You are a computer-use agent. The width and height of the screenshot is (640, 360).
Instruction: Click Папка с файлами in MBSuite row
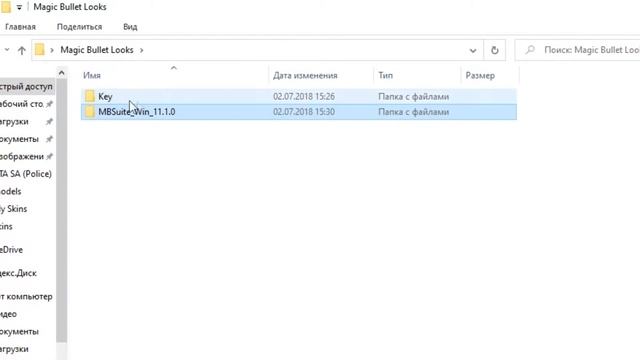click(413, 112)
